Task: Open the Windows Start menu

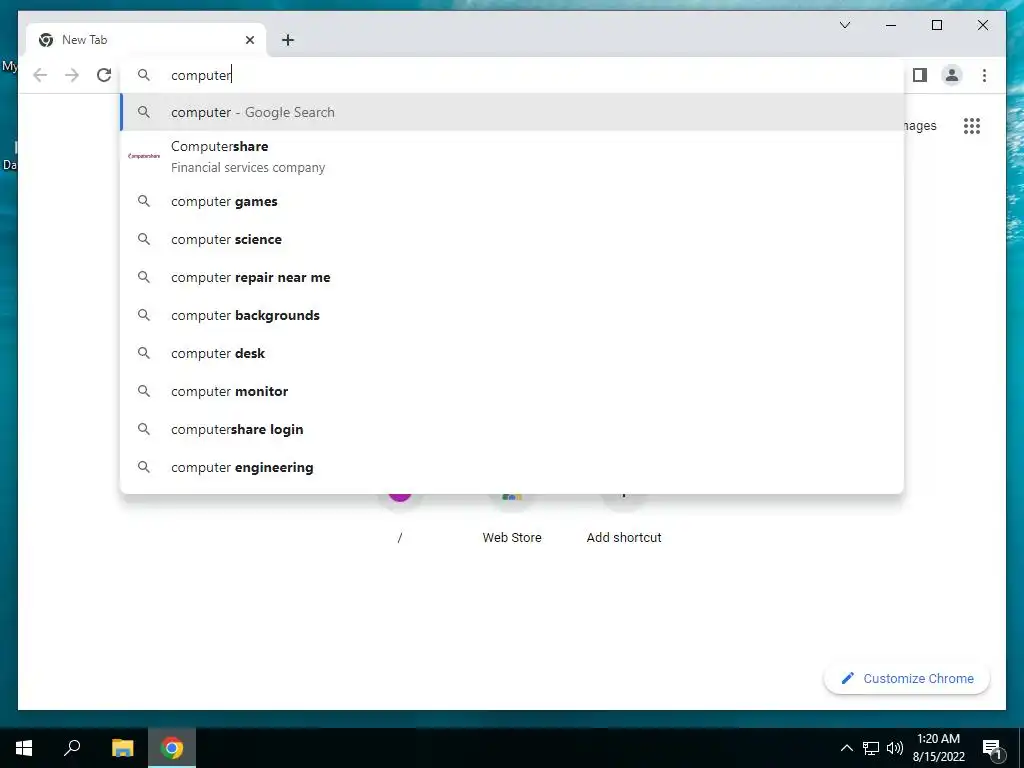Action: (24, 748)
